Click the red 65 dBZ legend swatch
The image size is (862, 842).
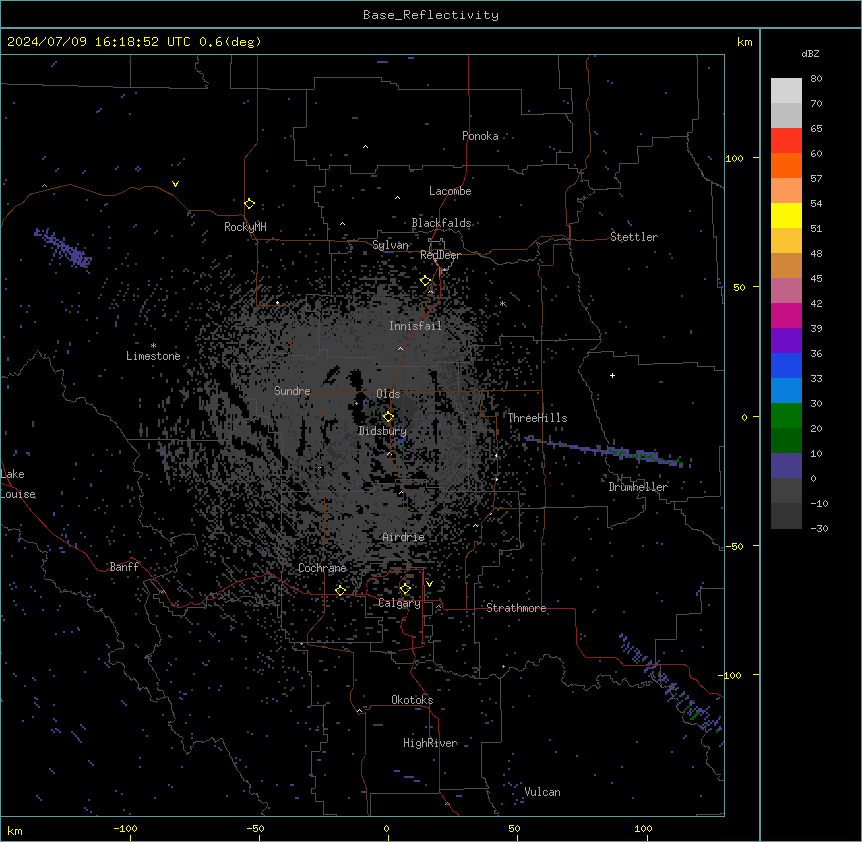coord(786,140)
